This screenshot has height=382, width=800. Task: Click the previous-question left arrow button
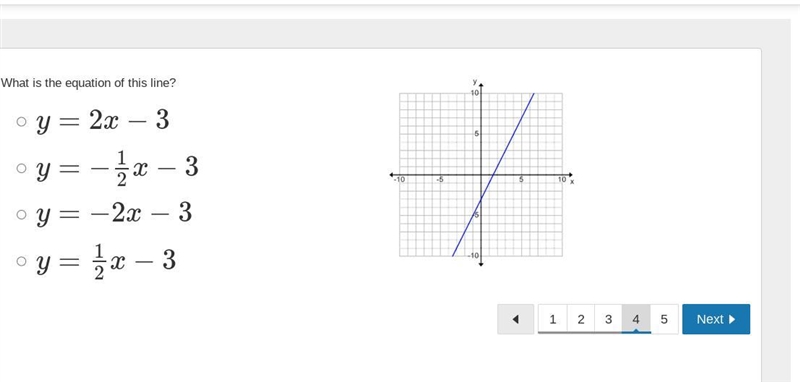(x=515, y=319)
